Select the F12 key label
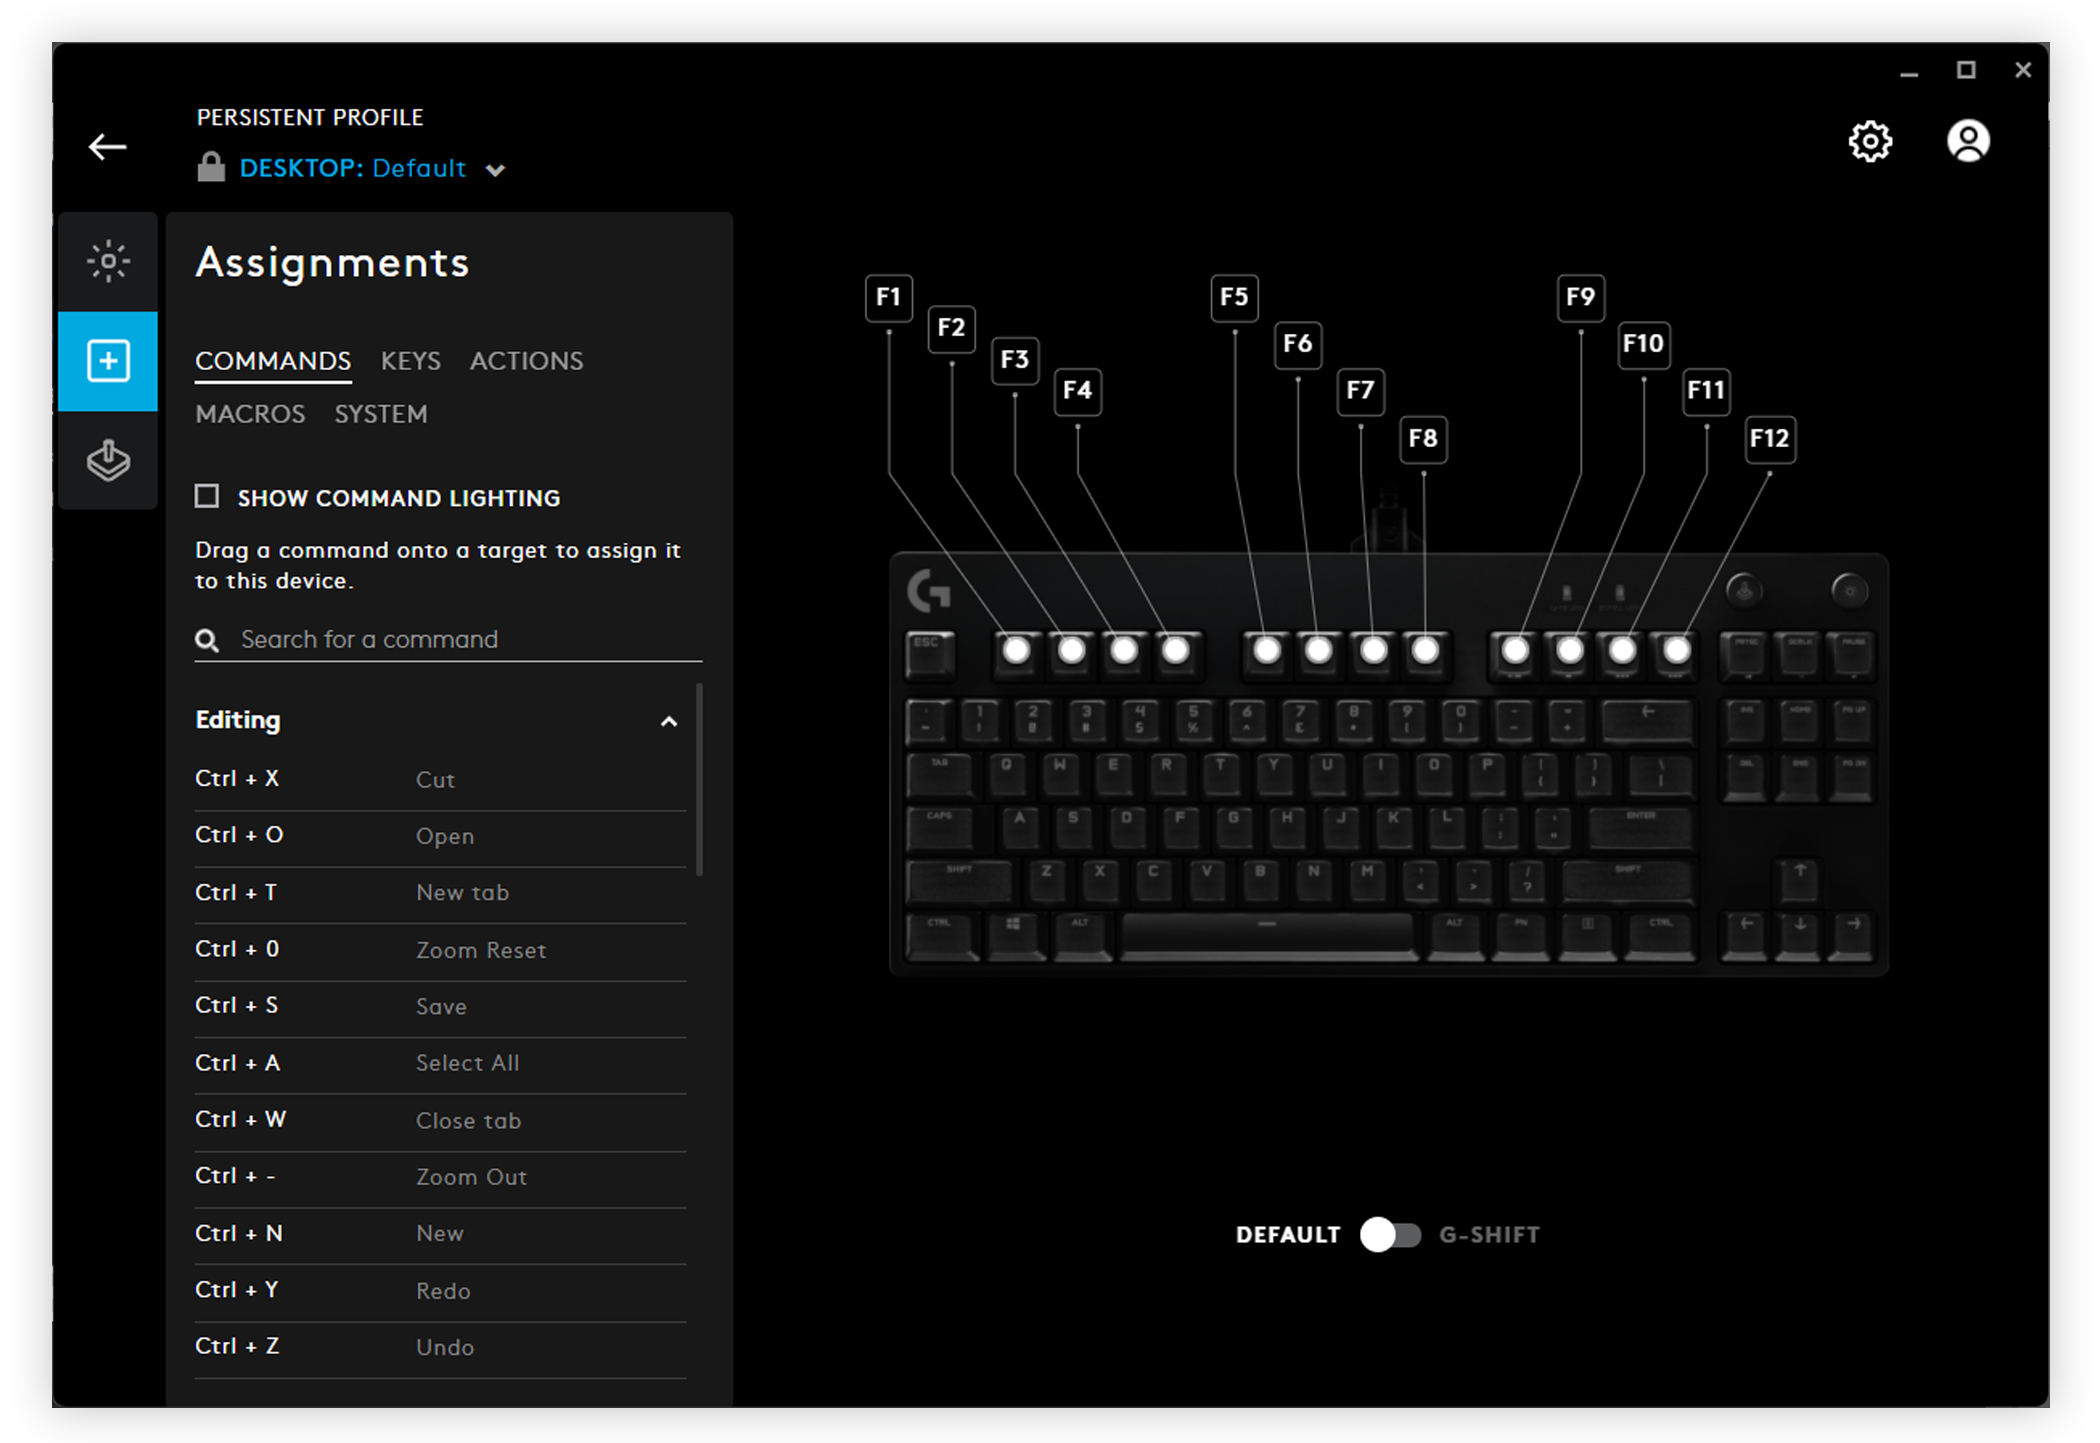 (x=1769, y=438)
